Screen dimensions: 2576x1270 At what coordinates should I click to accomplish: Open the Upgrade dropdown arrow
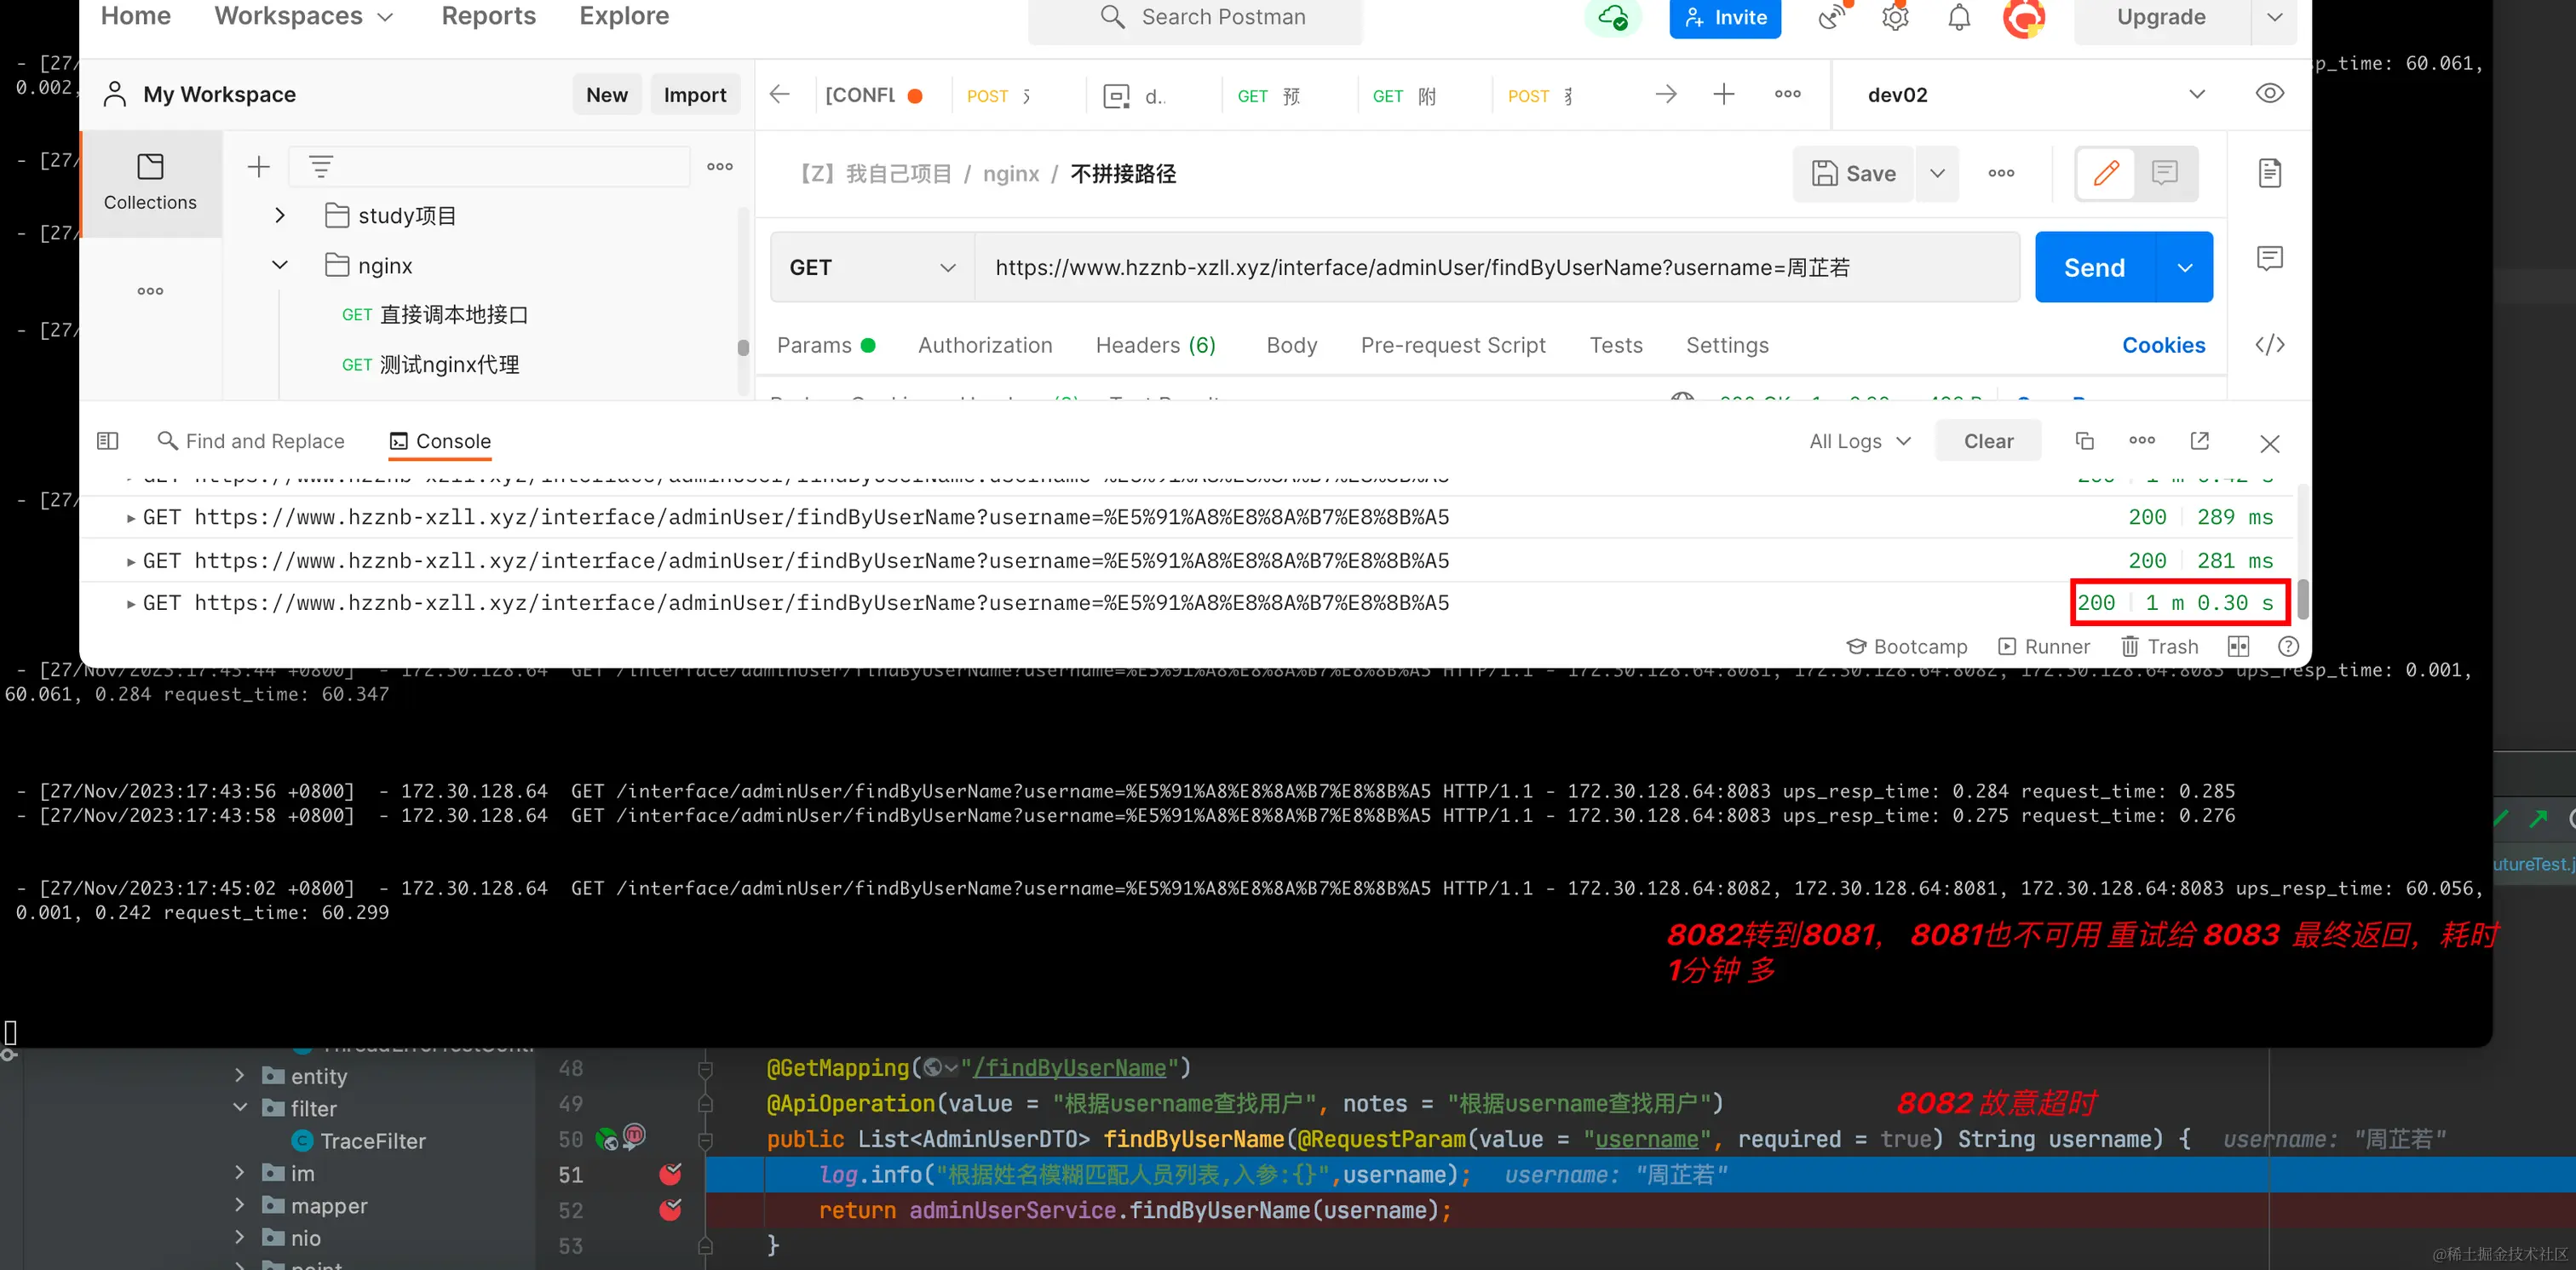tap(2274, 17)
